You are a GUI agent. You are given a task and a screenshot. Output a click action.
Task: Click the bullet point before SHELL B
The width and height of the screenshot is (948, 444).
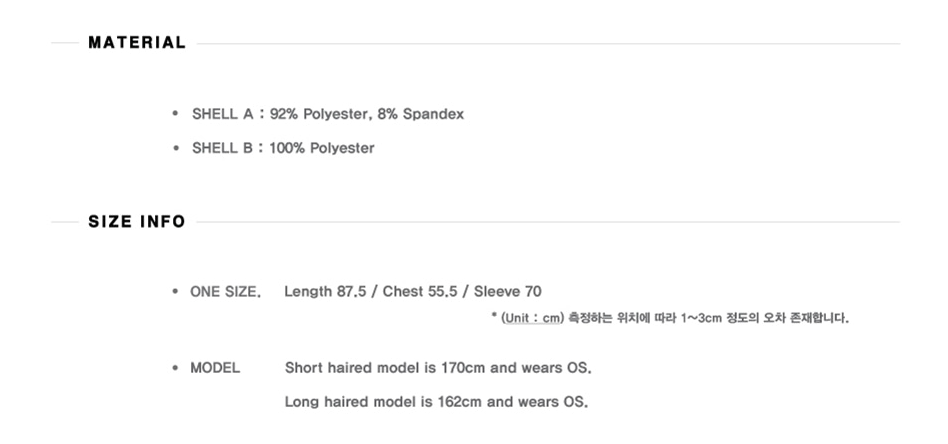(x=176, y=148)
